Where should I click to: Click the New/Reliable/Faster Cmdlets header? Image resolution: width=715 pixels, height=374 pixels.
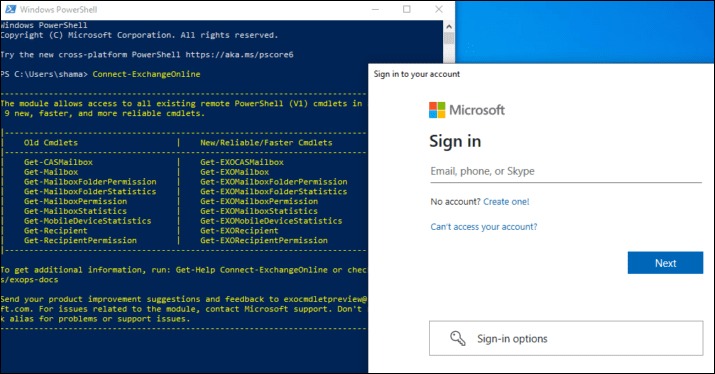click(266, 143)
